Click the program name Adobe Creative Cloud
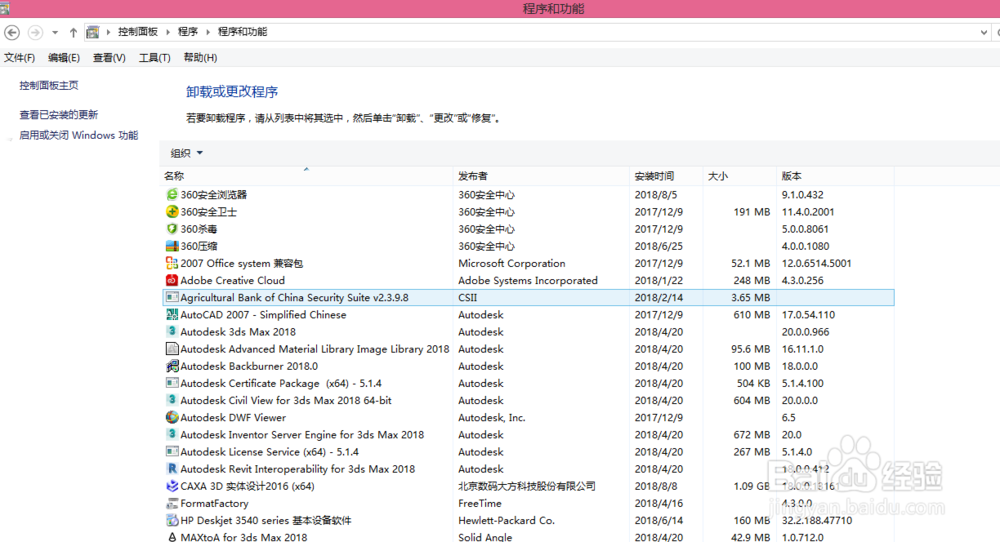This screenshot has width=1000, height=542. tap(232, 281)
